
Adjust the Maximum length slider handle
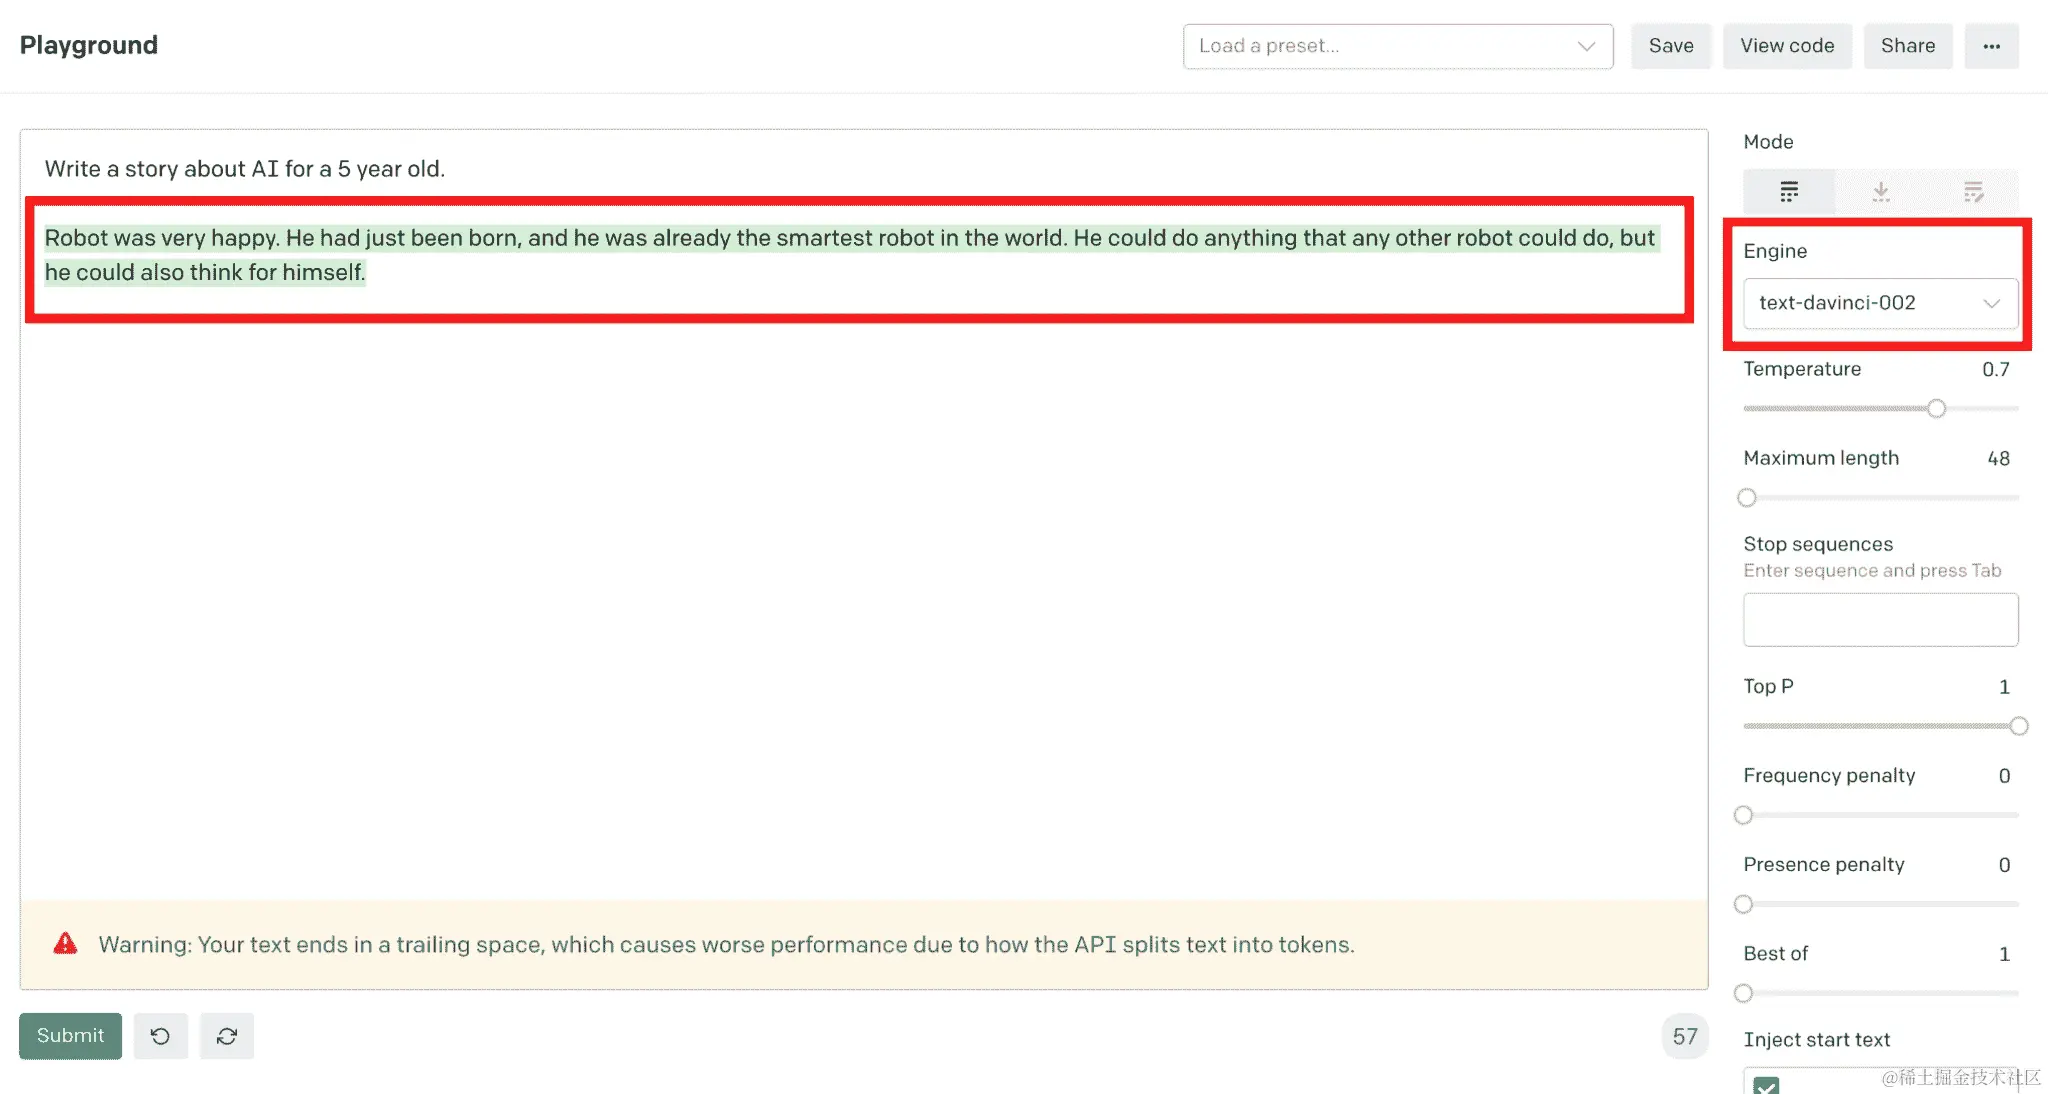point(1747,497)
